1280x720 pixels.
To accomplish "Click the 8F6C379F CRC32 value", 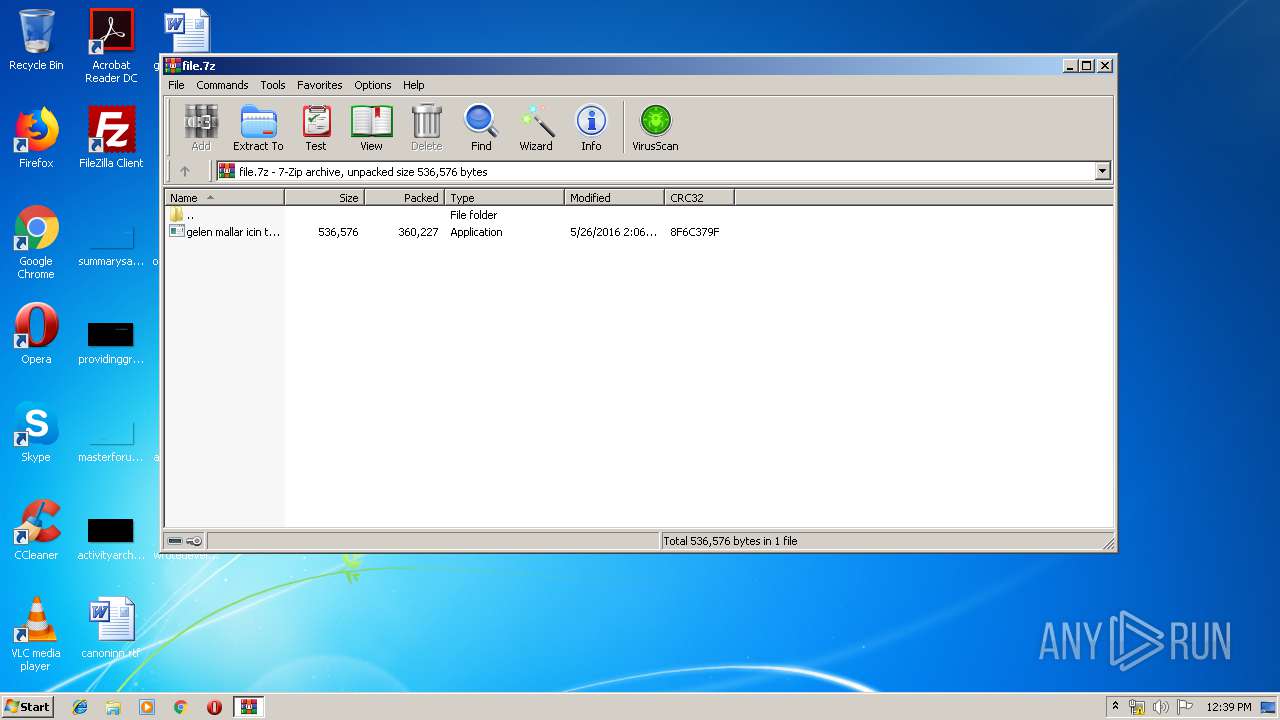I will [695, 232].
